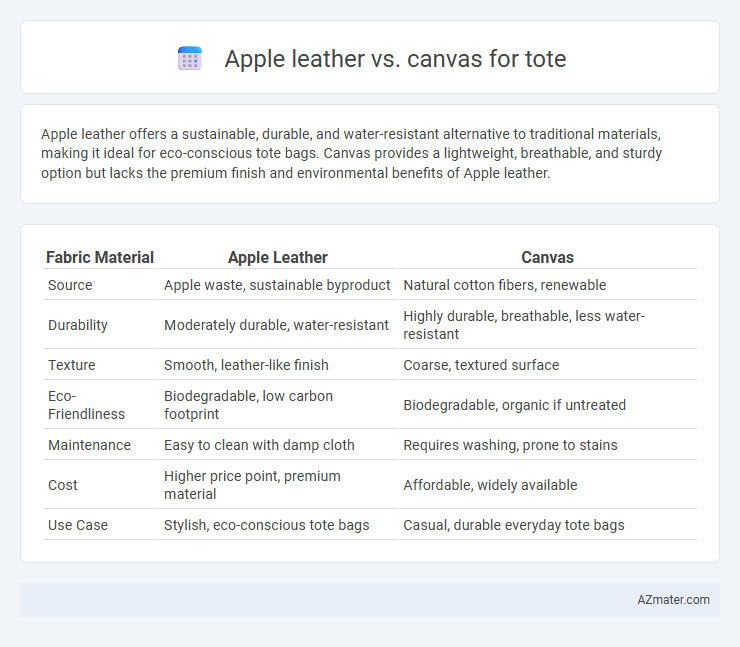The width and height of the screenshot is (740, 647).
Task: Click the calendar grid icon beside the title
Action: 190,59
